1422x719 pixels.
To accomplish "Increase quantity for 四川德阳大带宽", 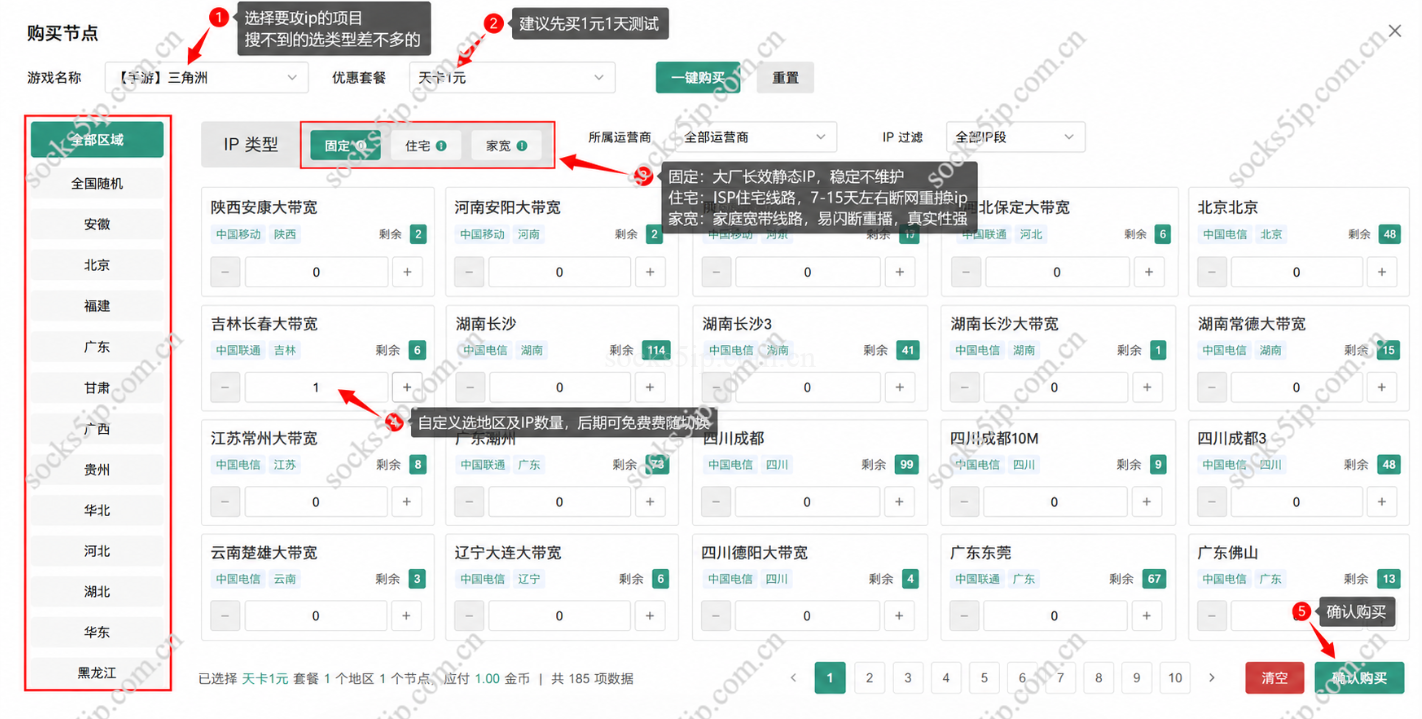I will [x=899, y=616].
